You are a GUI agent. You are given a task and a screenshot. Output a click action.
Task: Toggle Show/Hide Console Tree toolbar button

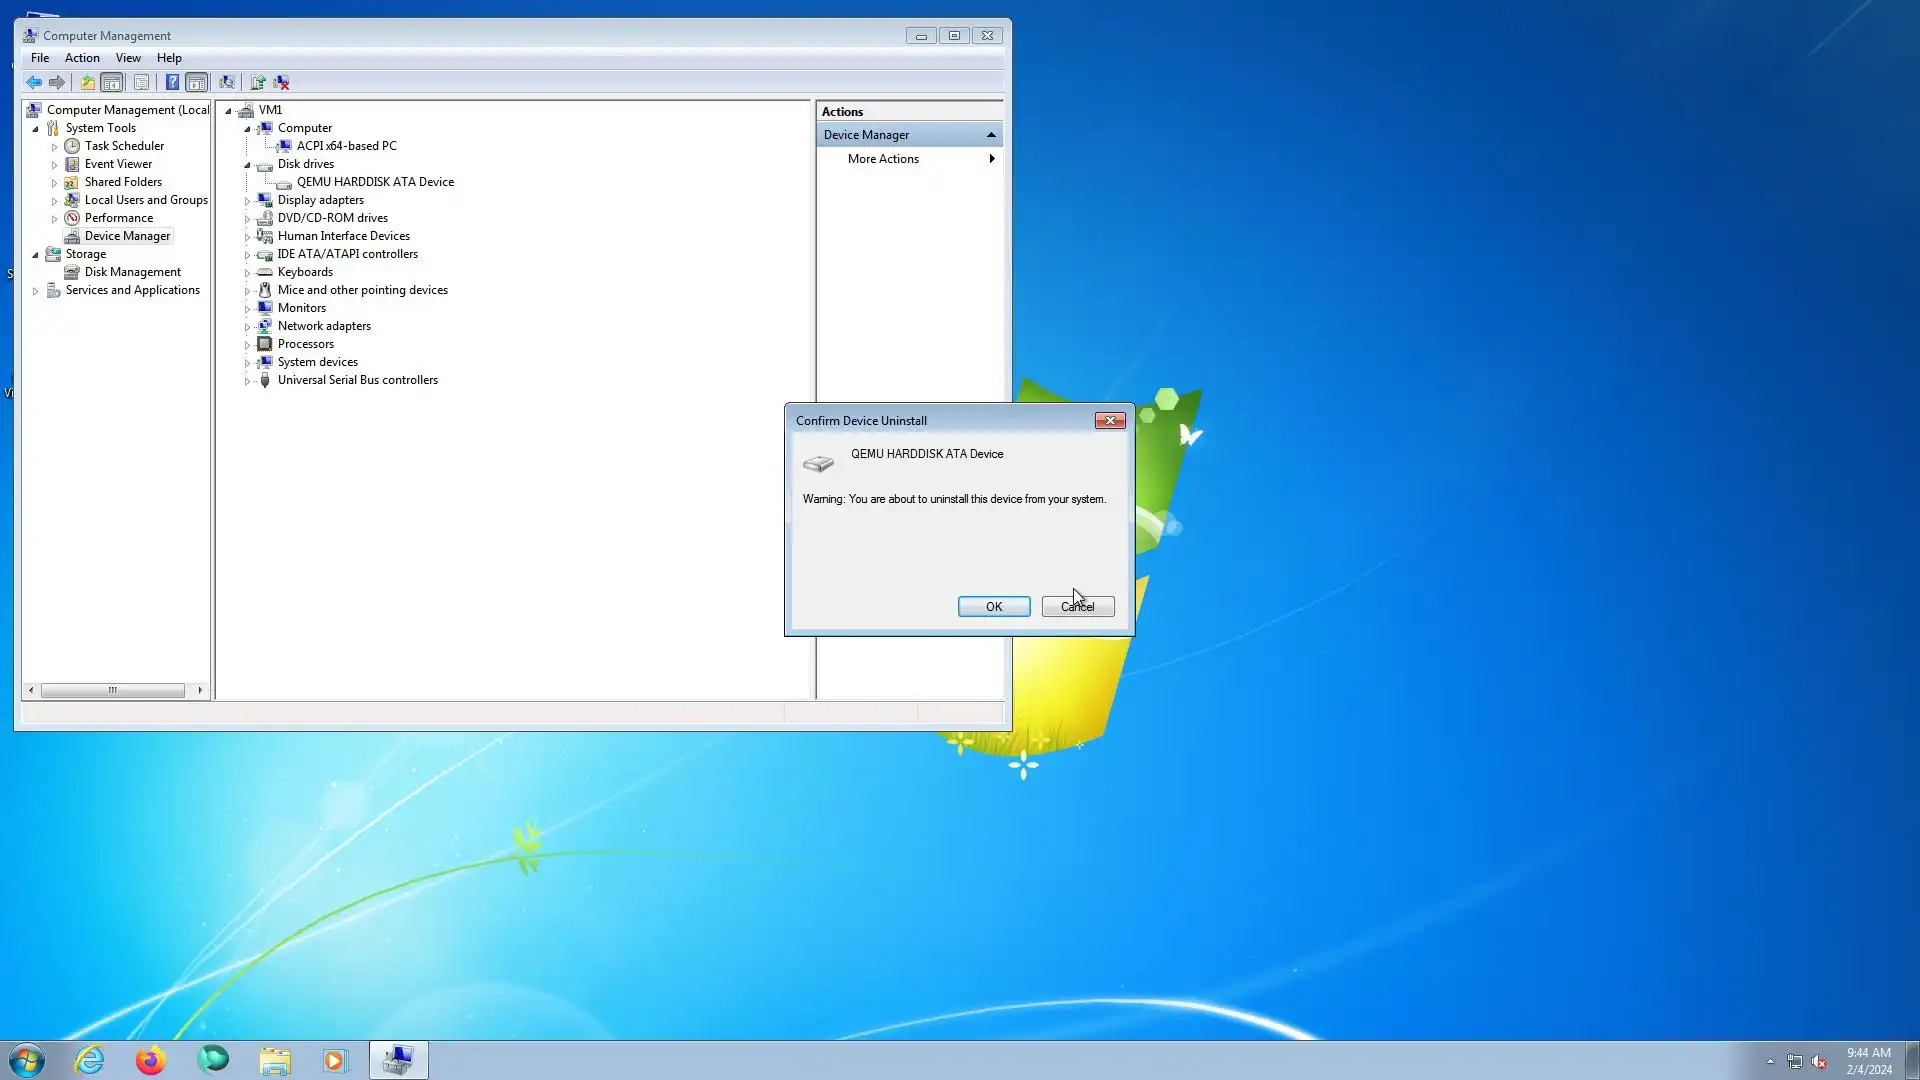click(112, 83)
